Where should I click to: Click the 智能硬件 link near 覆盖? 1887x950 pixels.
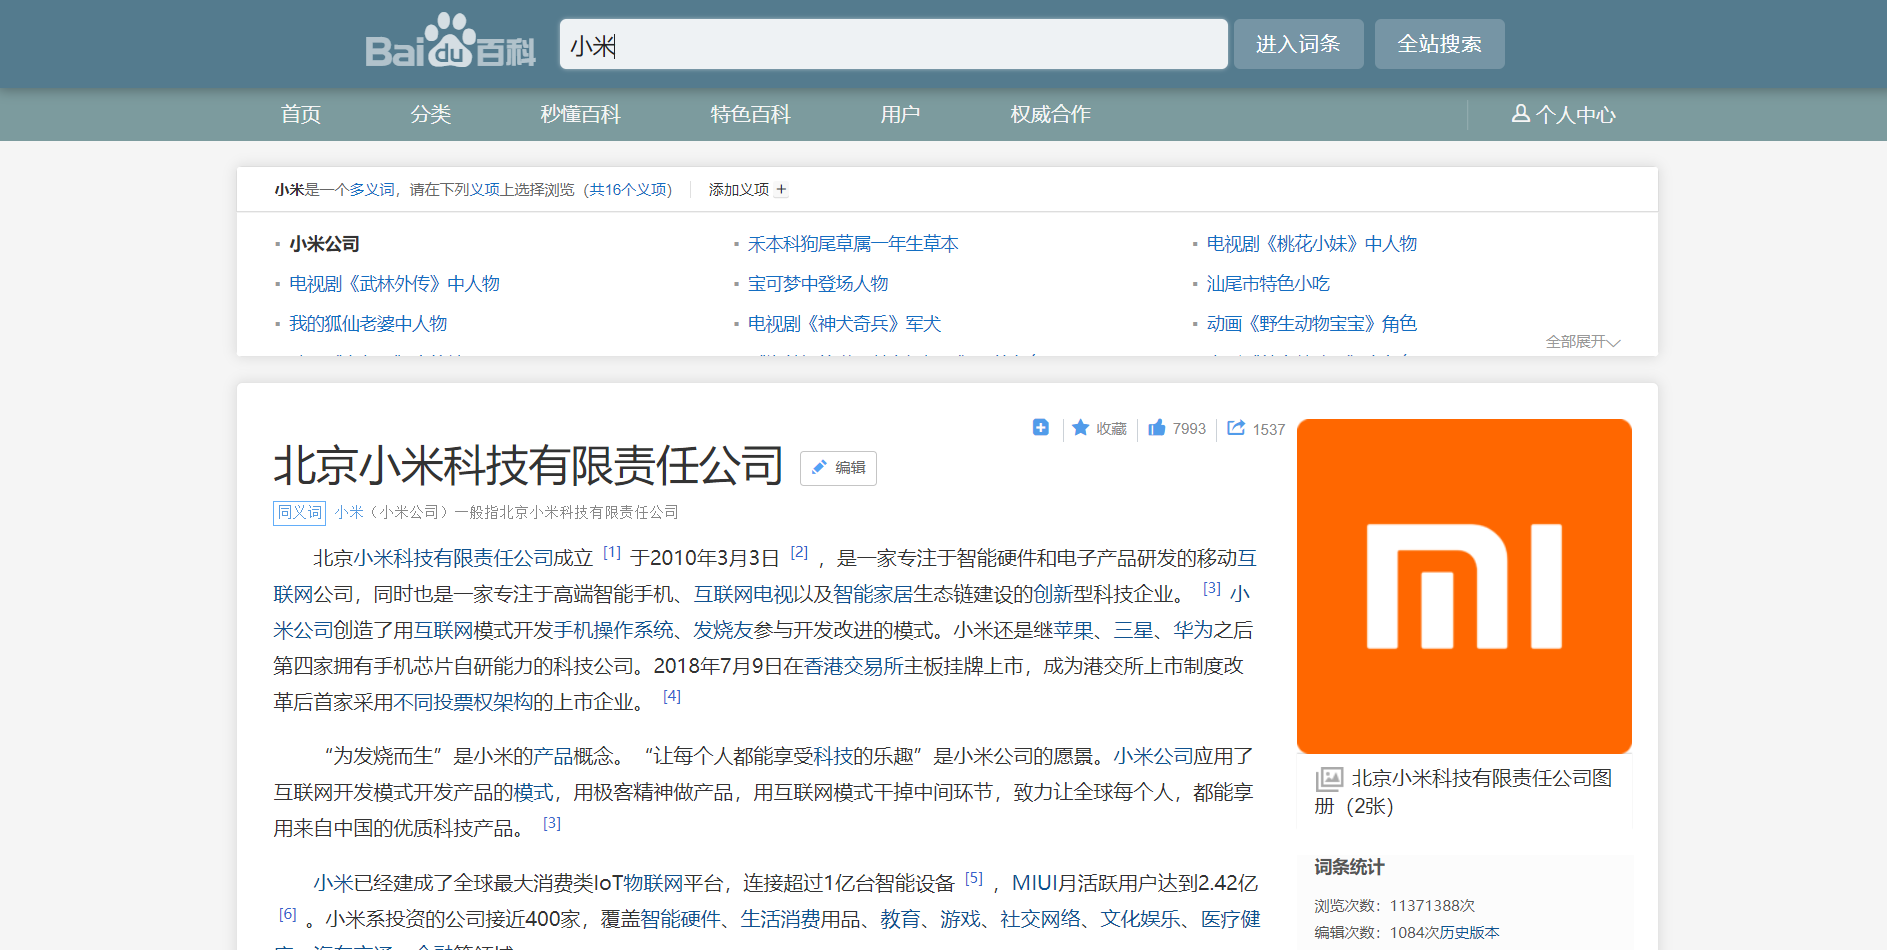[680, 919]
